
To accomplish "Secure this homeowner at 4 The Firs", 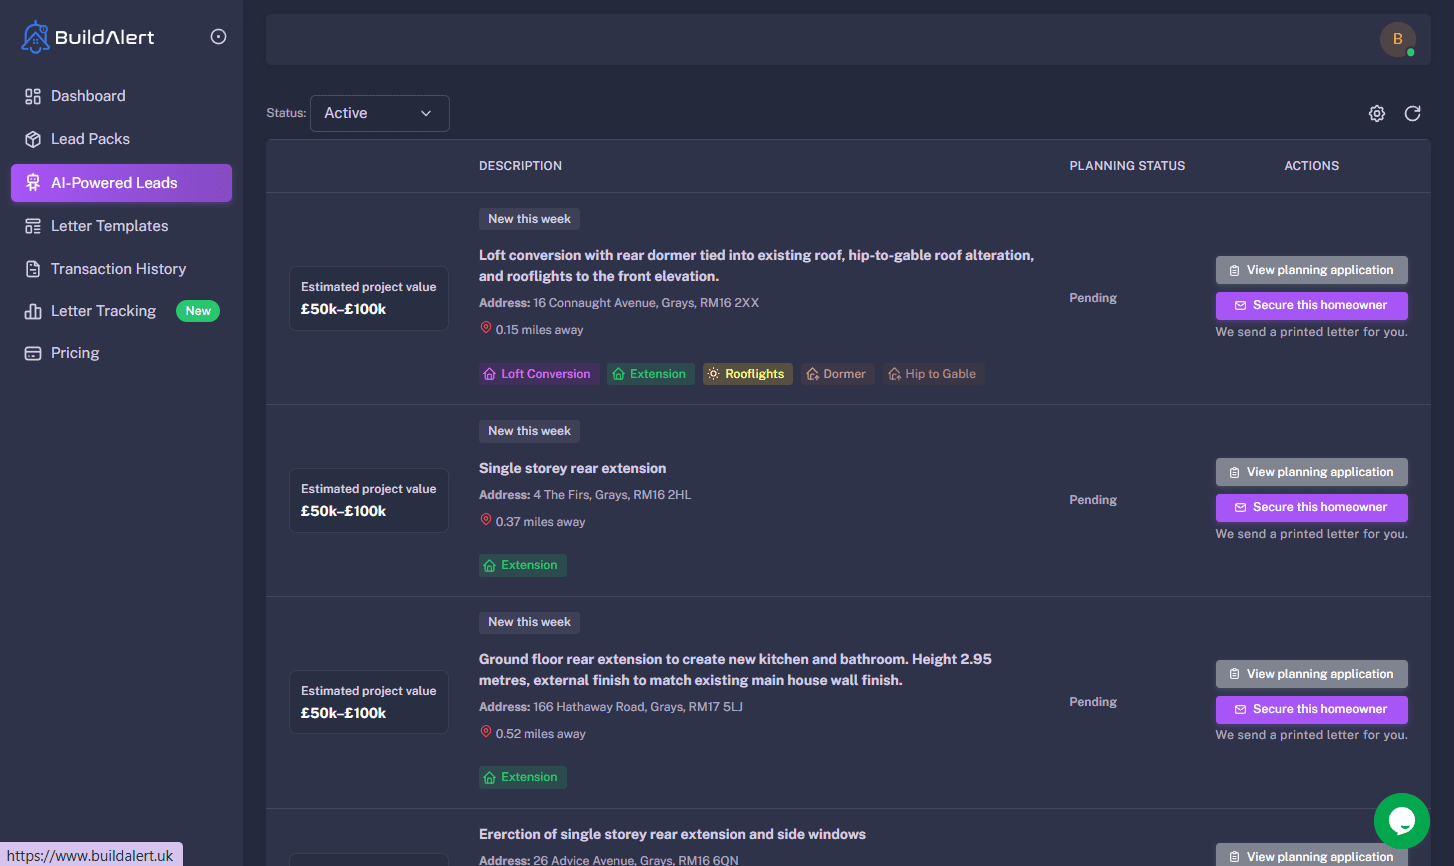I will tap(1311, 507).
